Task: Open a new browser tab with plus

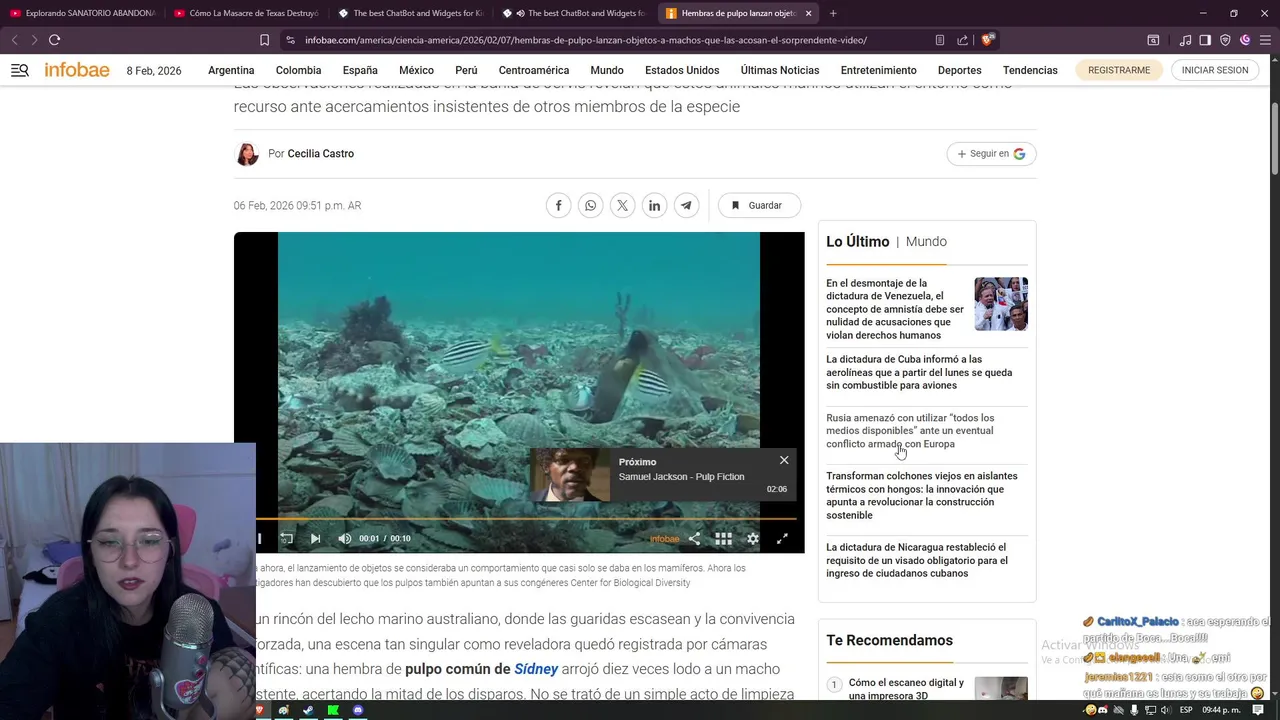Action: [x=833, y=13]
